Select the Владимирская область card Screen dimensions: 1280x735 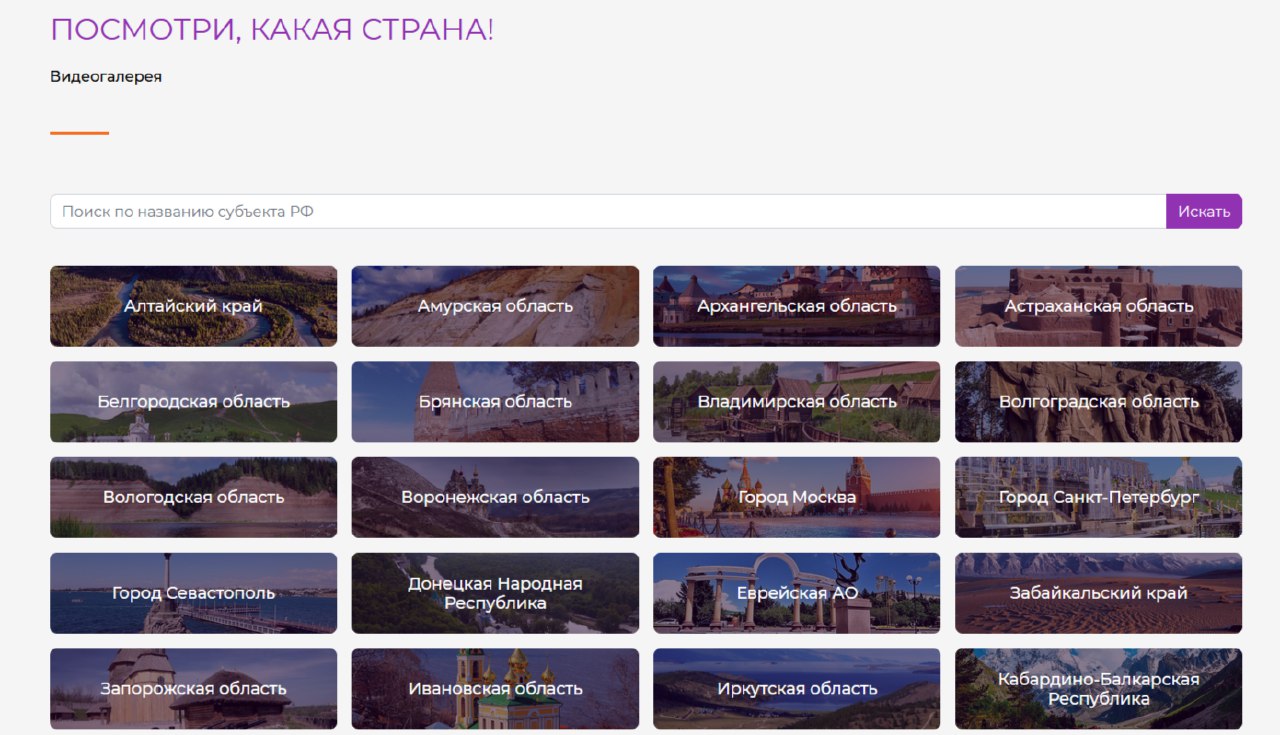pos(797,402)
